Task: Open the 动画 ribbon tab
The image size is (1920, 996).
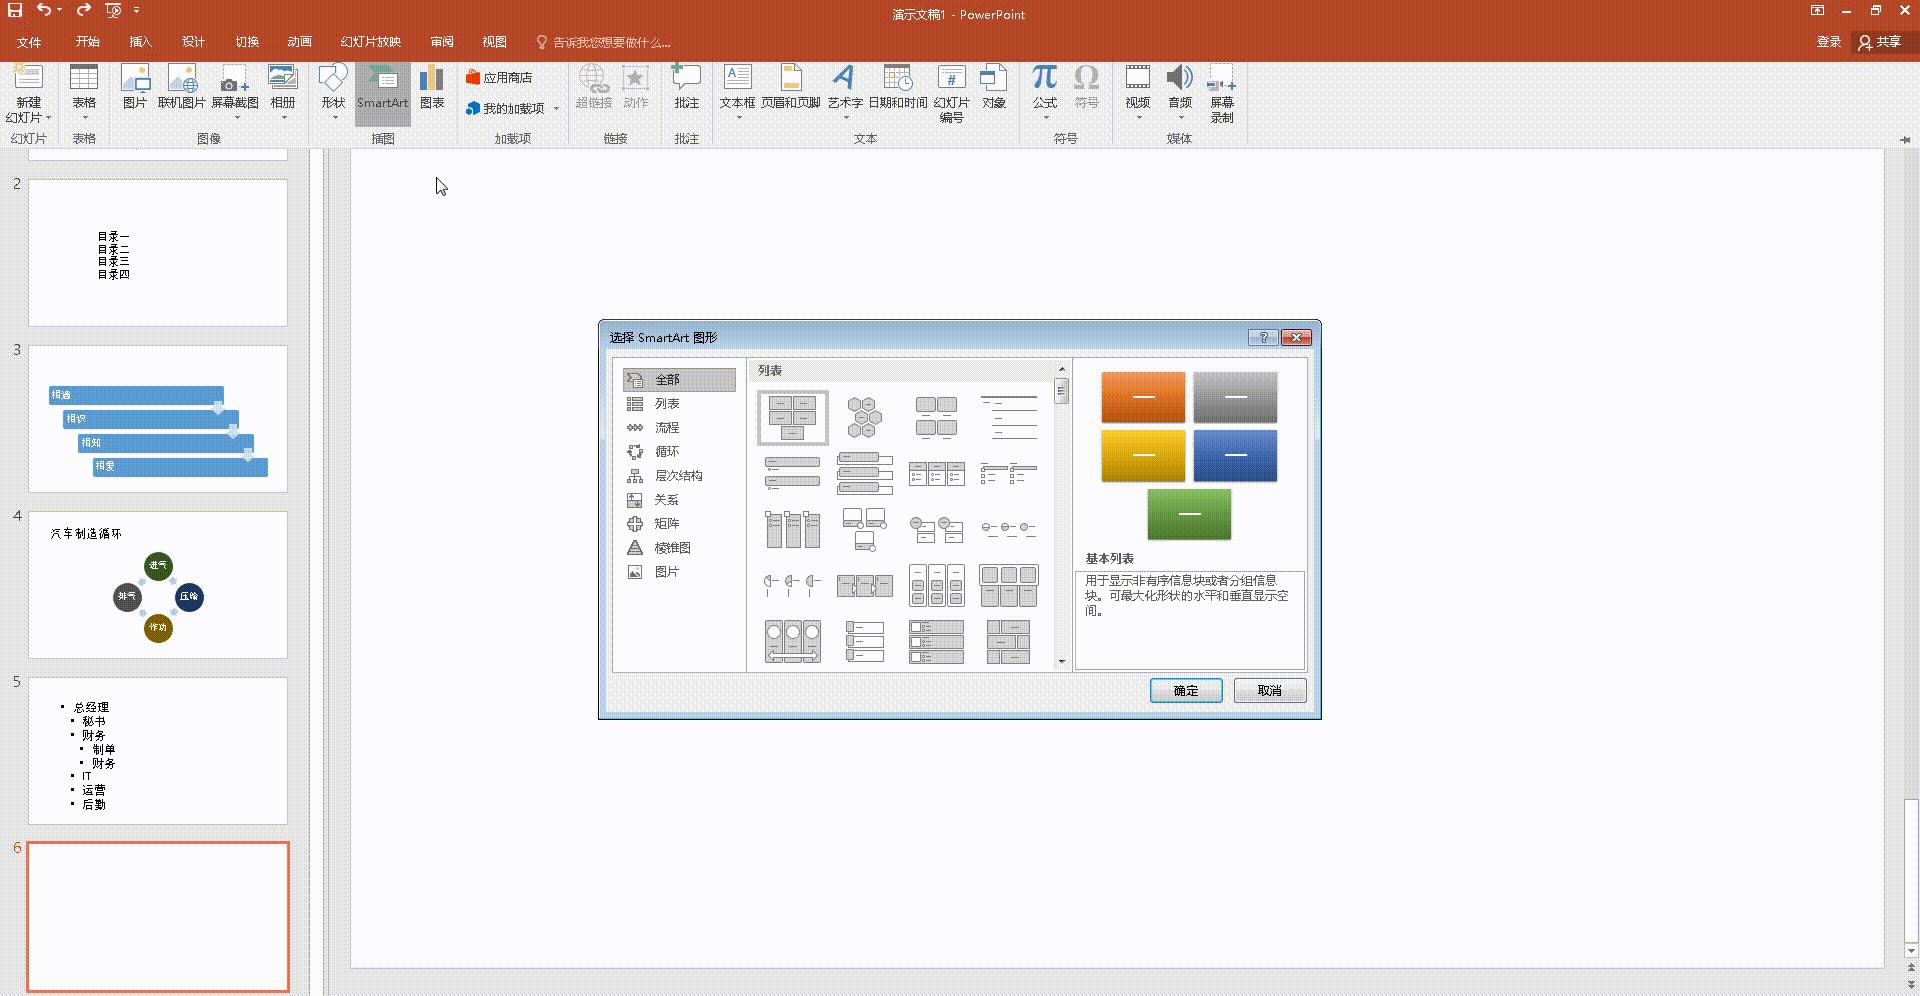Action: [299, 42]
